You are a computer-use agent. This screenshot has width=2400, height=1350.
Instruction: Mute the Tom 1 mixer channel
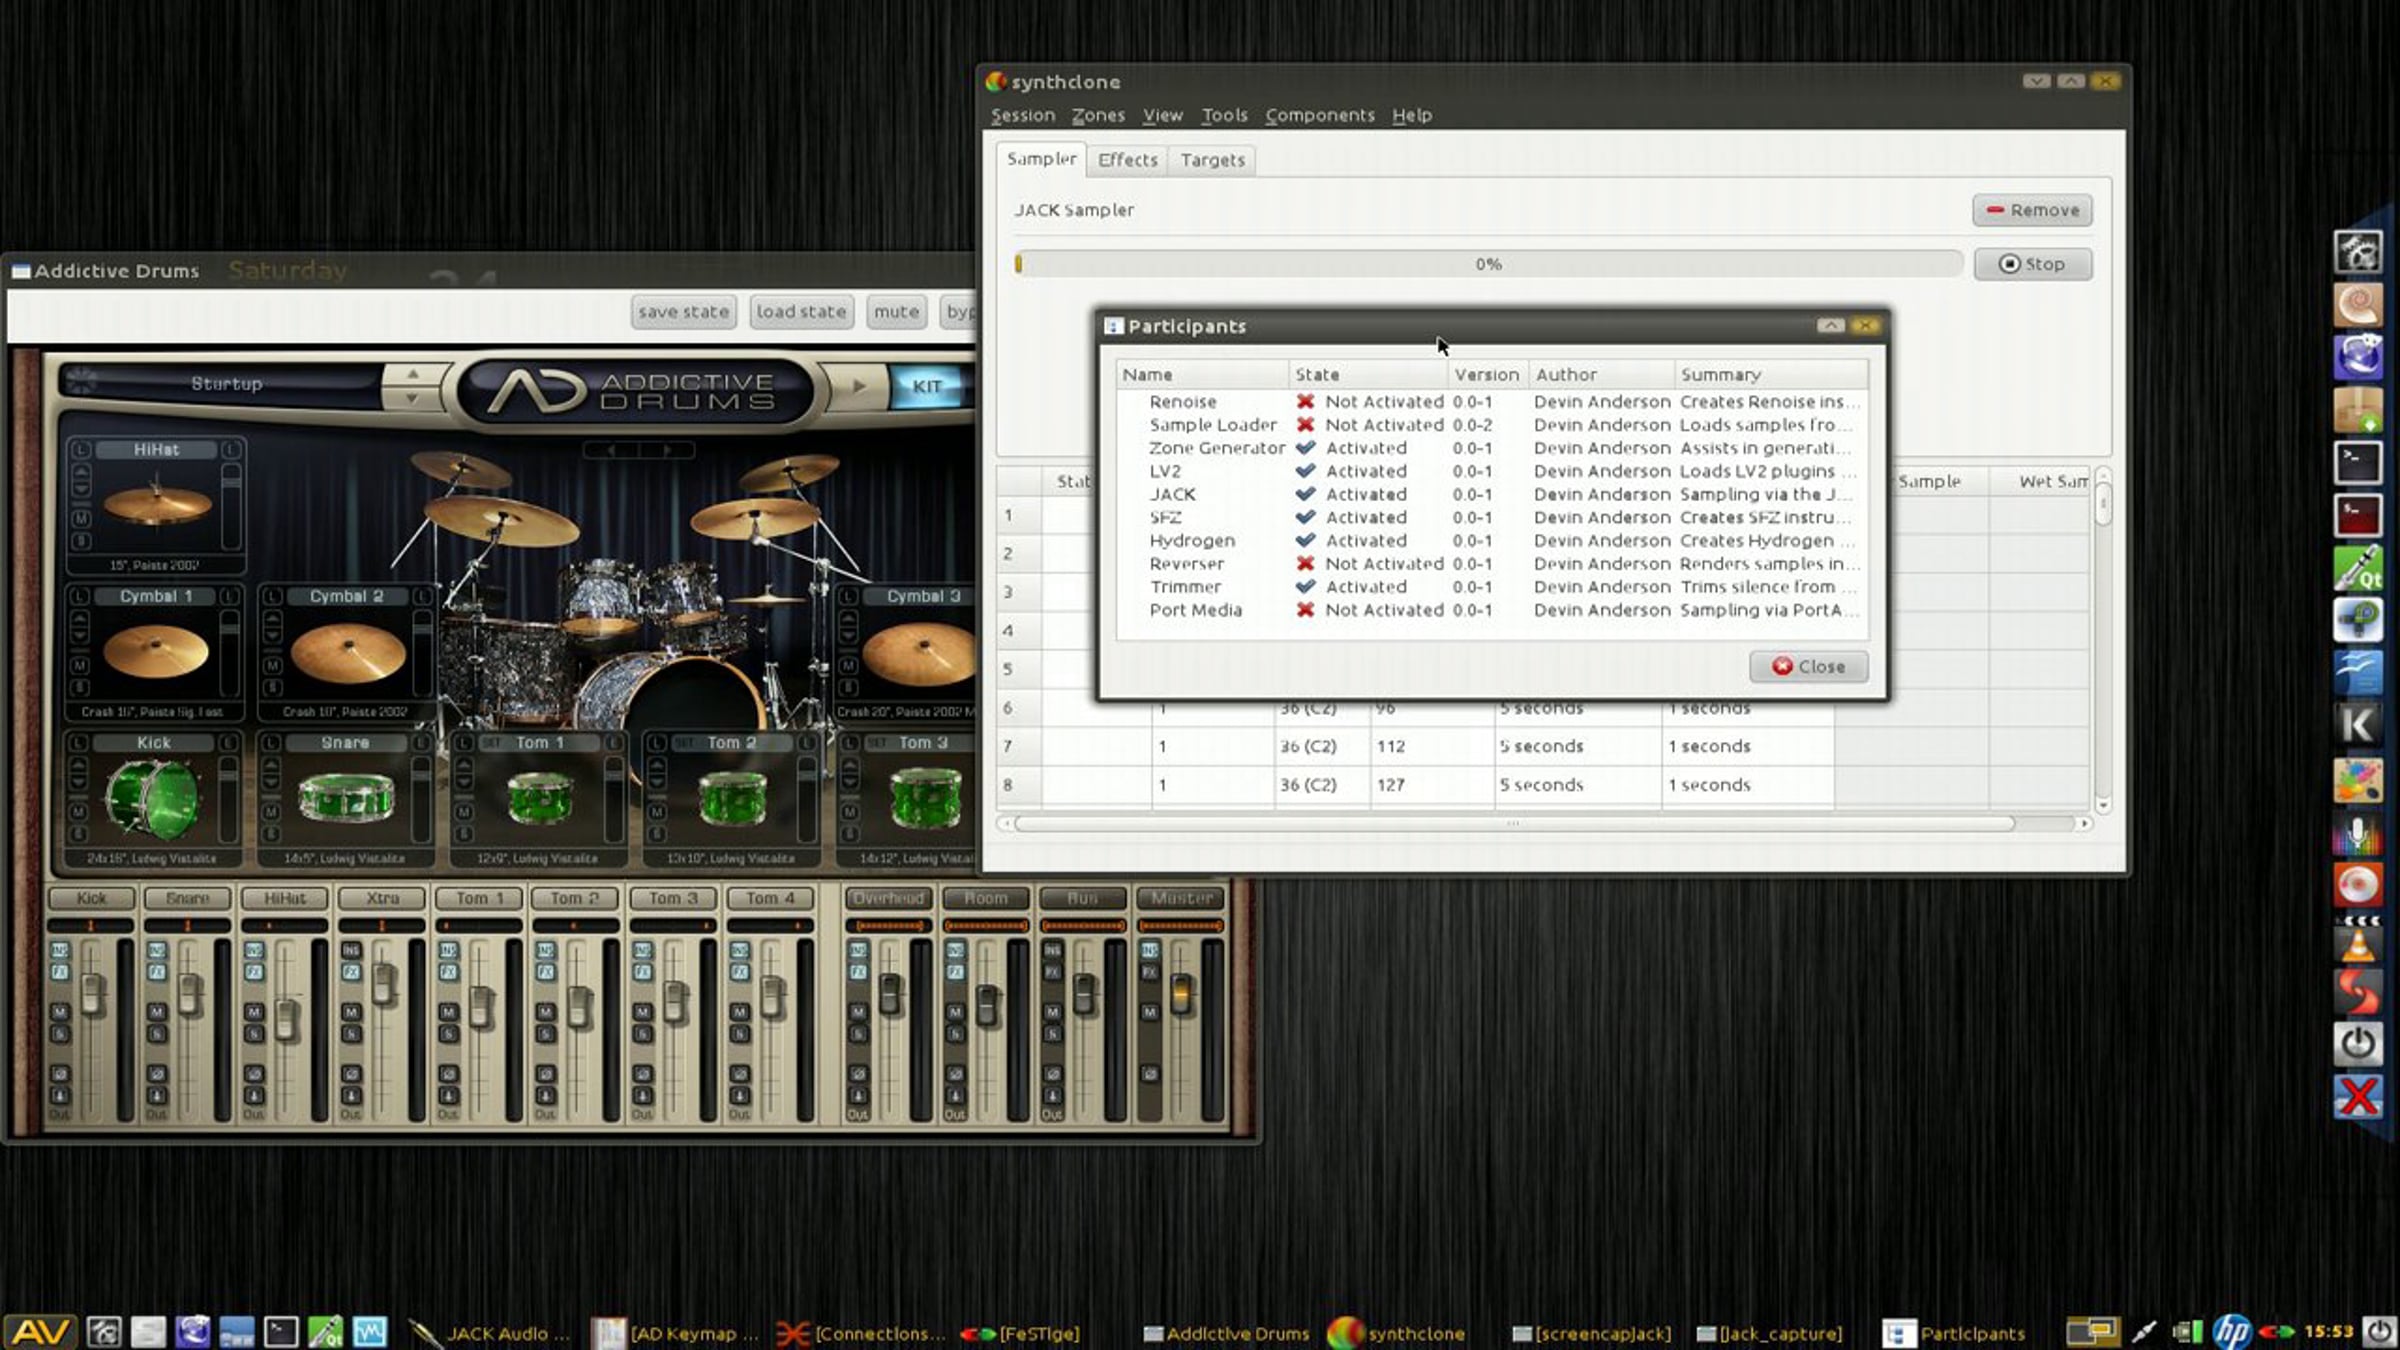click(x=448, y=1011)
